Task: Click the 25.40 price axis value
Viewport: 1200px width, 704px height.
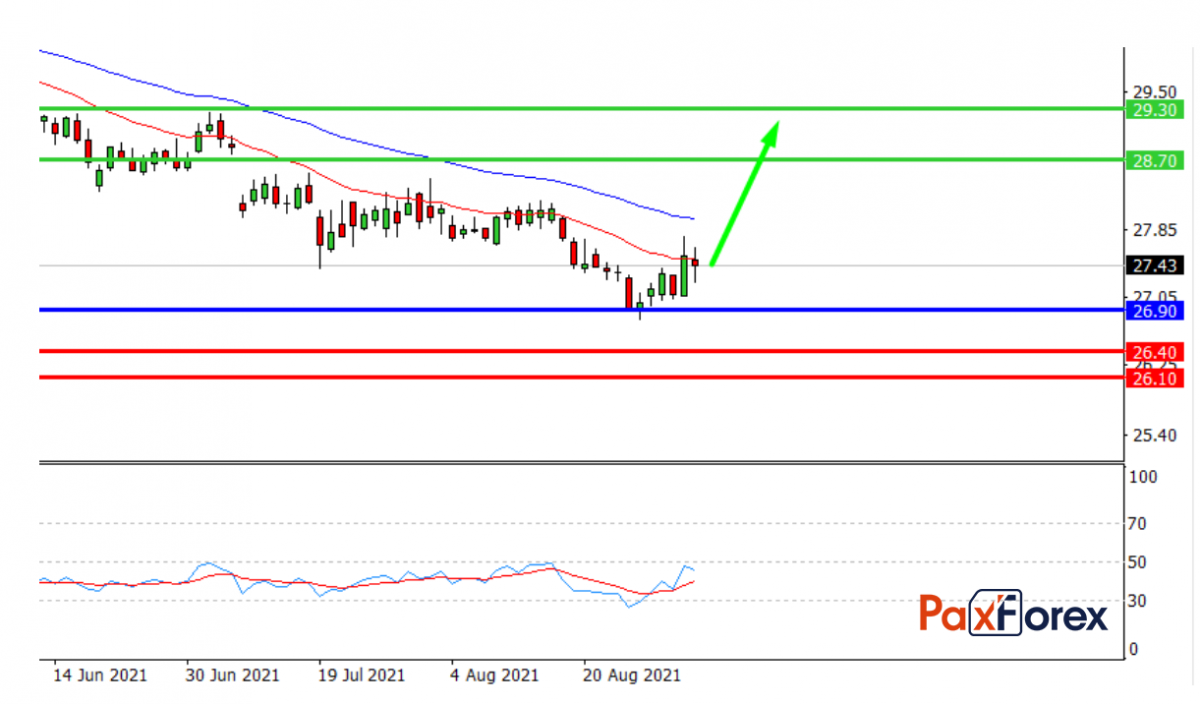Action: click(x=1151, y=435)
